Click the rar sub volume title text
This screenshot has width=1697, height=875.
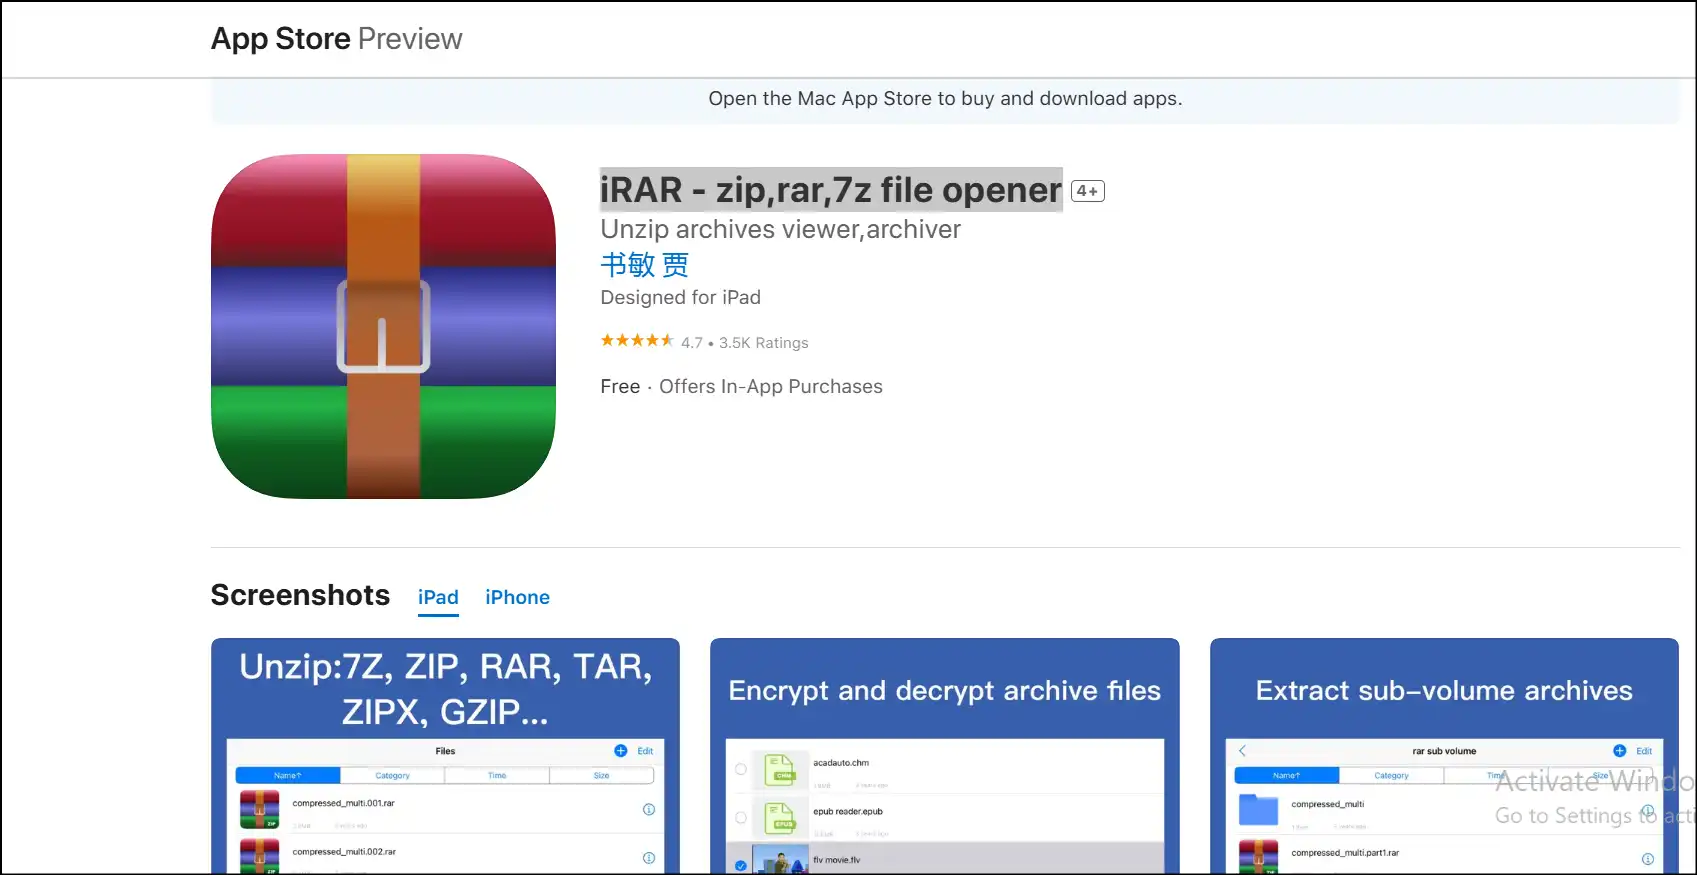[x=1444, y=751]
